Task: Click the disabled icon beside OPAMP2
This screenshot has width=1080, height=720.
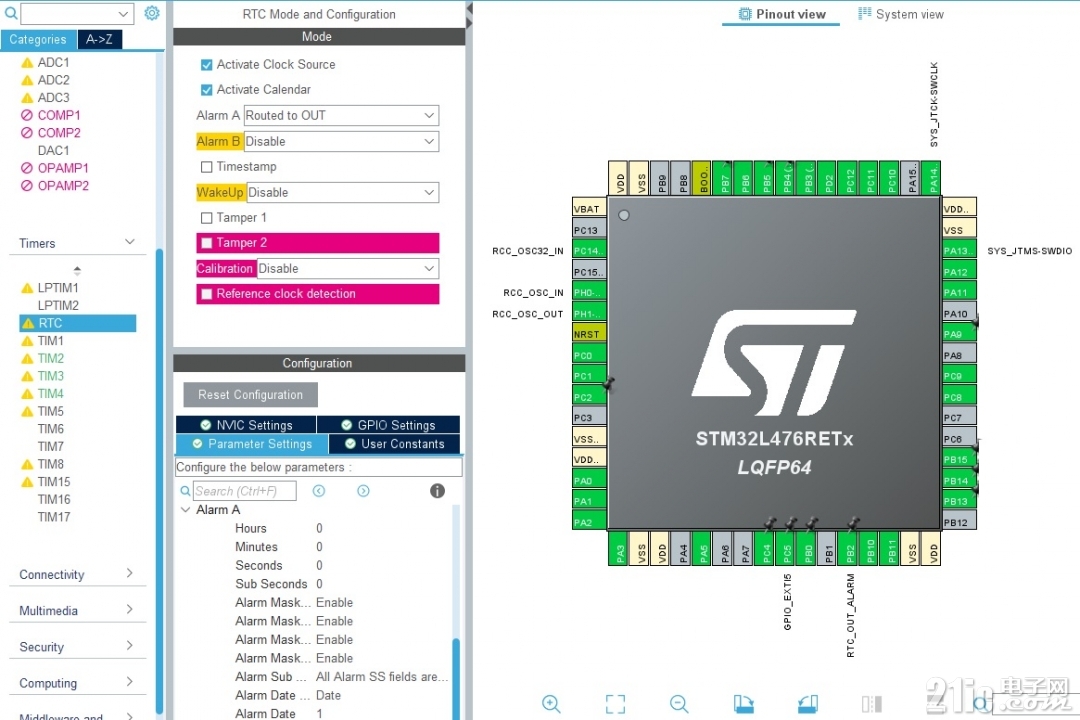Action: [x=27, y=185]
